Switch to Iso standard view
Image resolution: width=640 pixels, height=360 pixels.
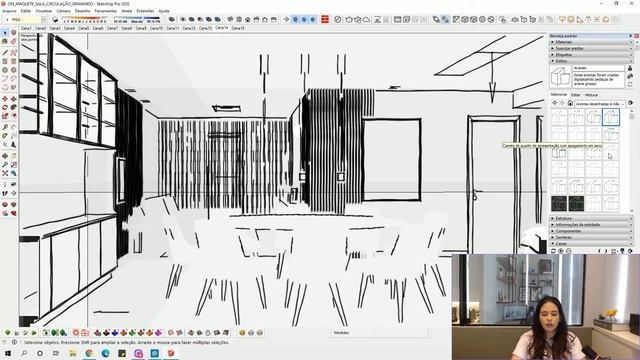[x=230, y=19]
